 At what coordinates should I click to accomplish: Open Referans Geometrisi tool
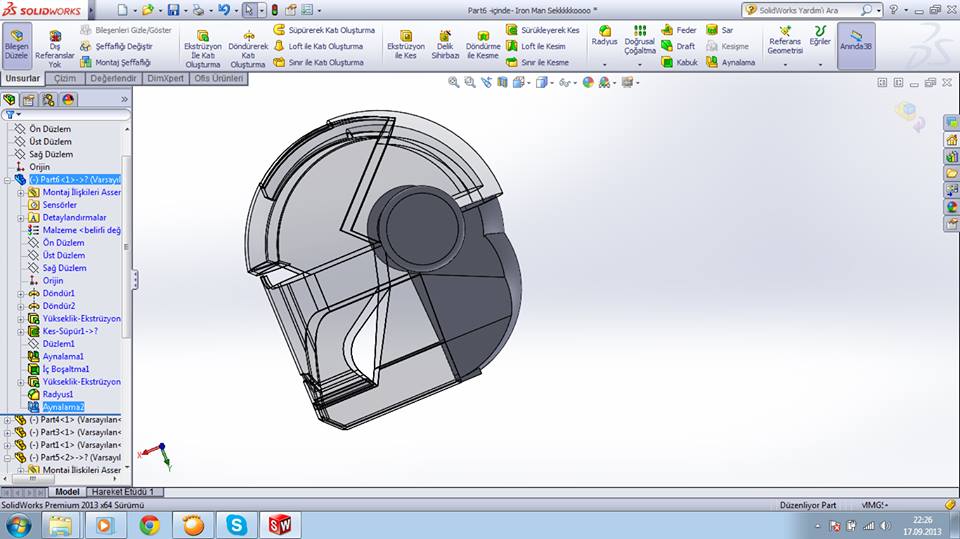(785, 40)
